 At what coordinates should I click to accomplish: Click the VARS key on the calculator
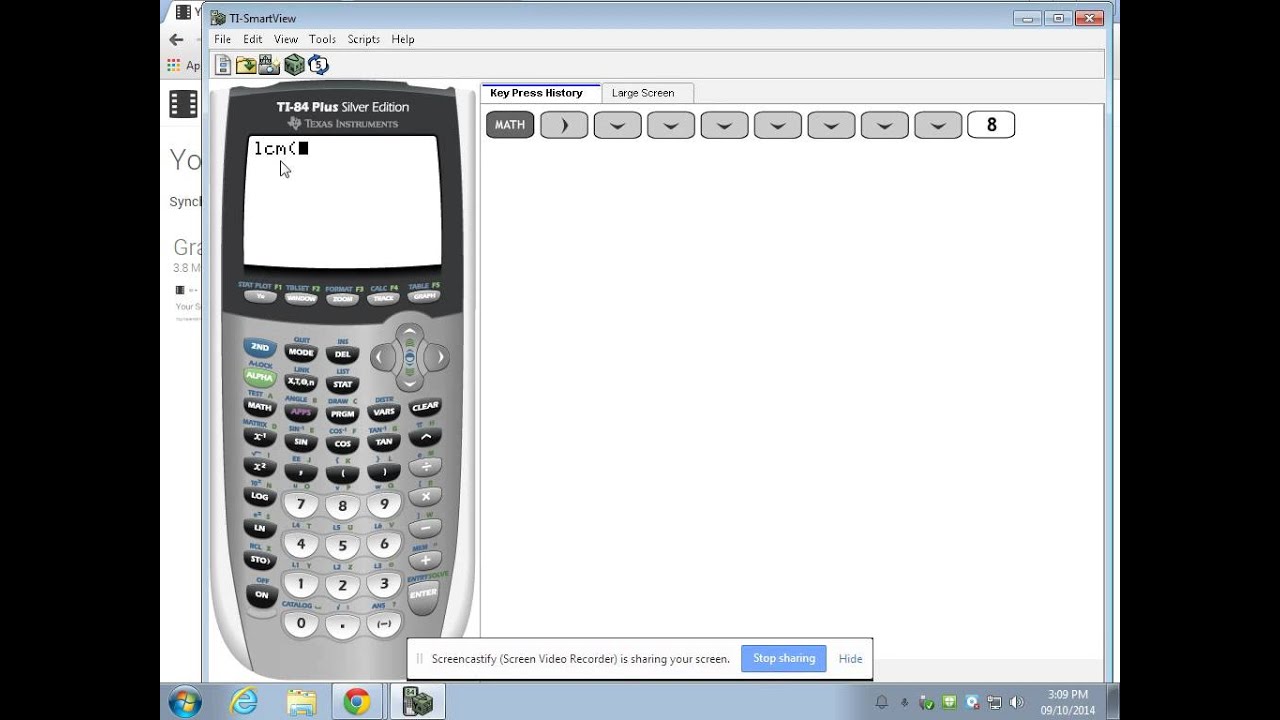384,412
